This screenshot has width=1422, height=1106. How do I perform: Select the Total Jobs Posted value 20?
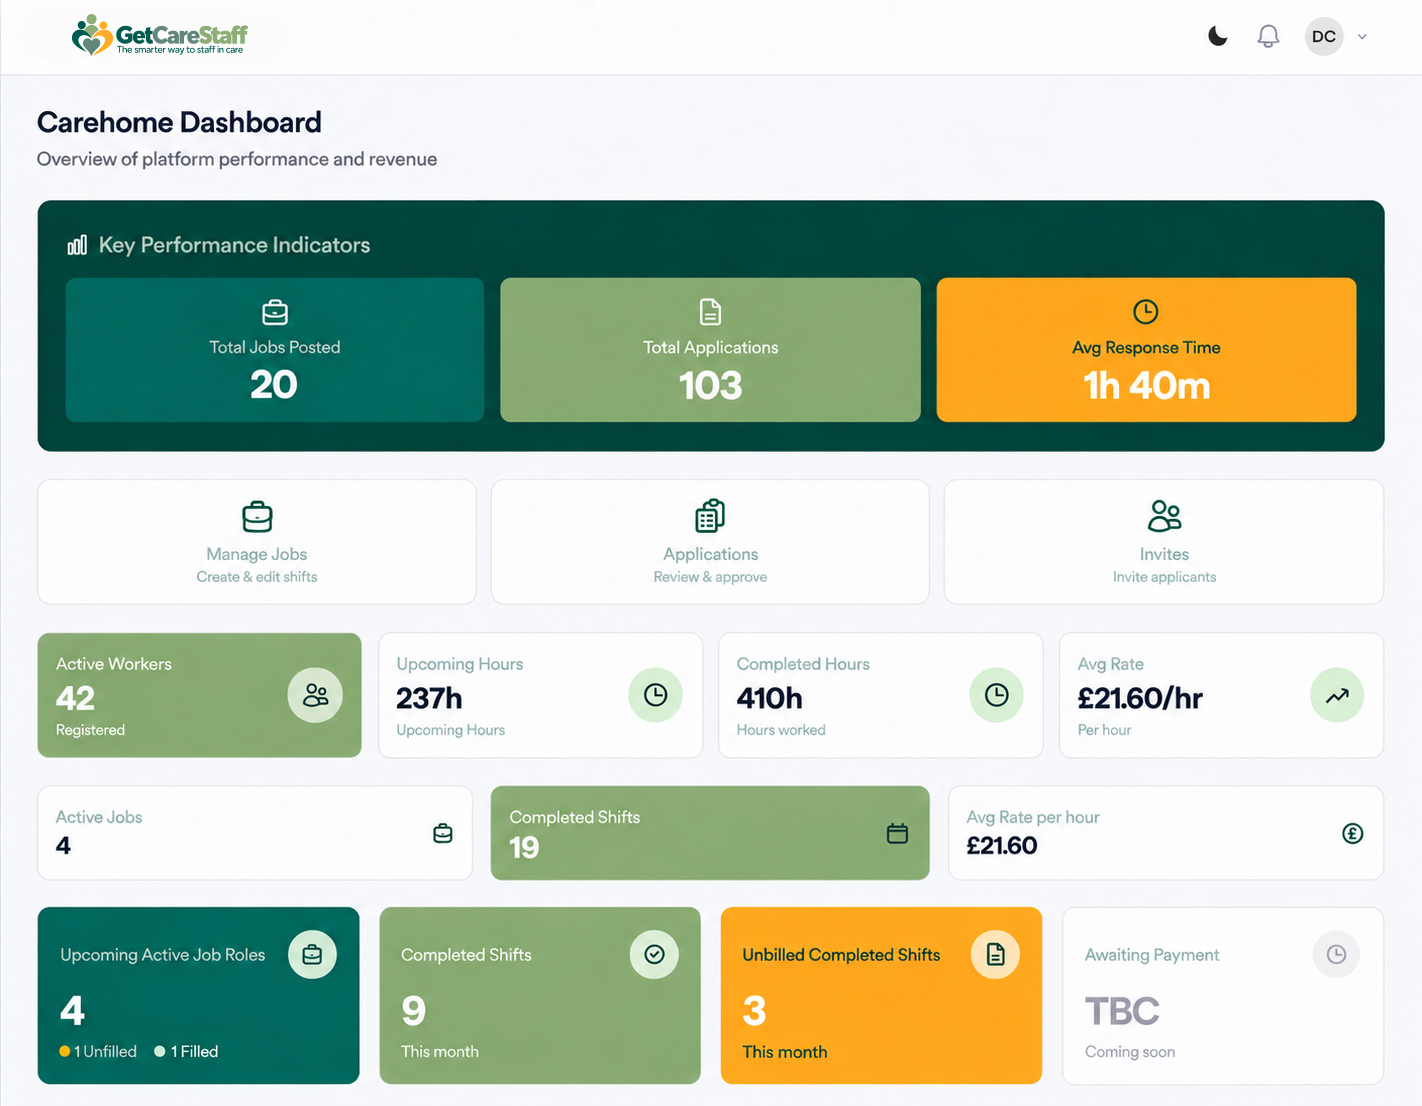tap(274, 385)
